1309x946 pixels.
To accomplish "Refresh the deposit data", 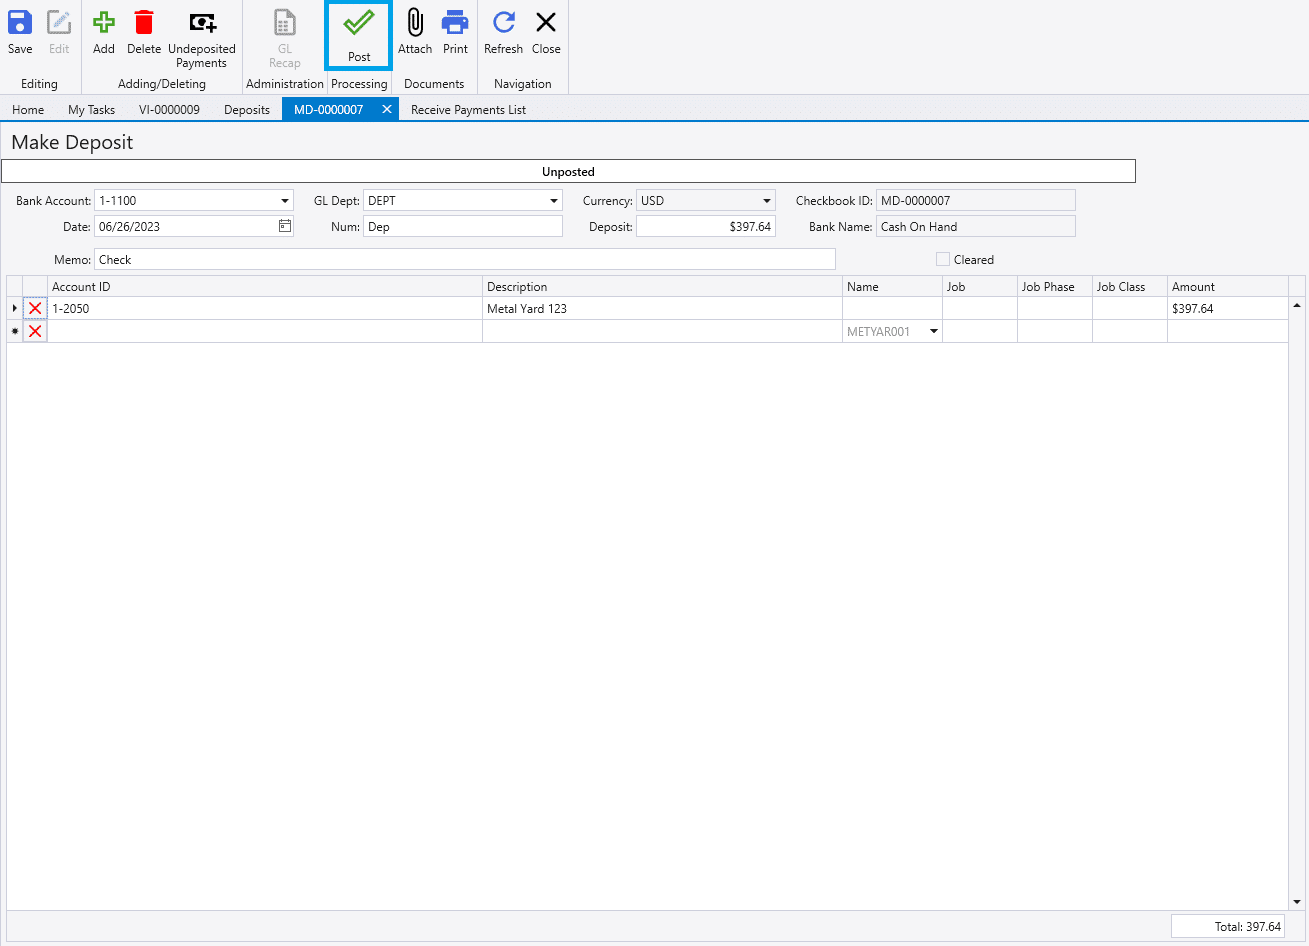I will coord(503,35).
